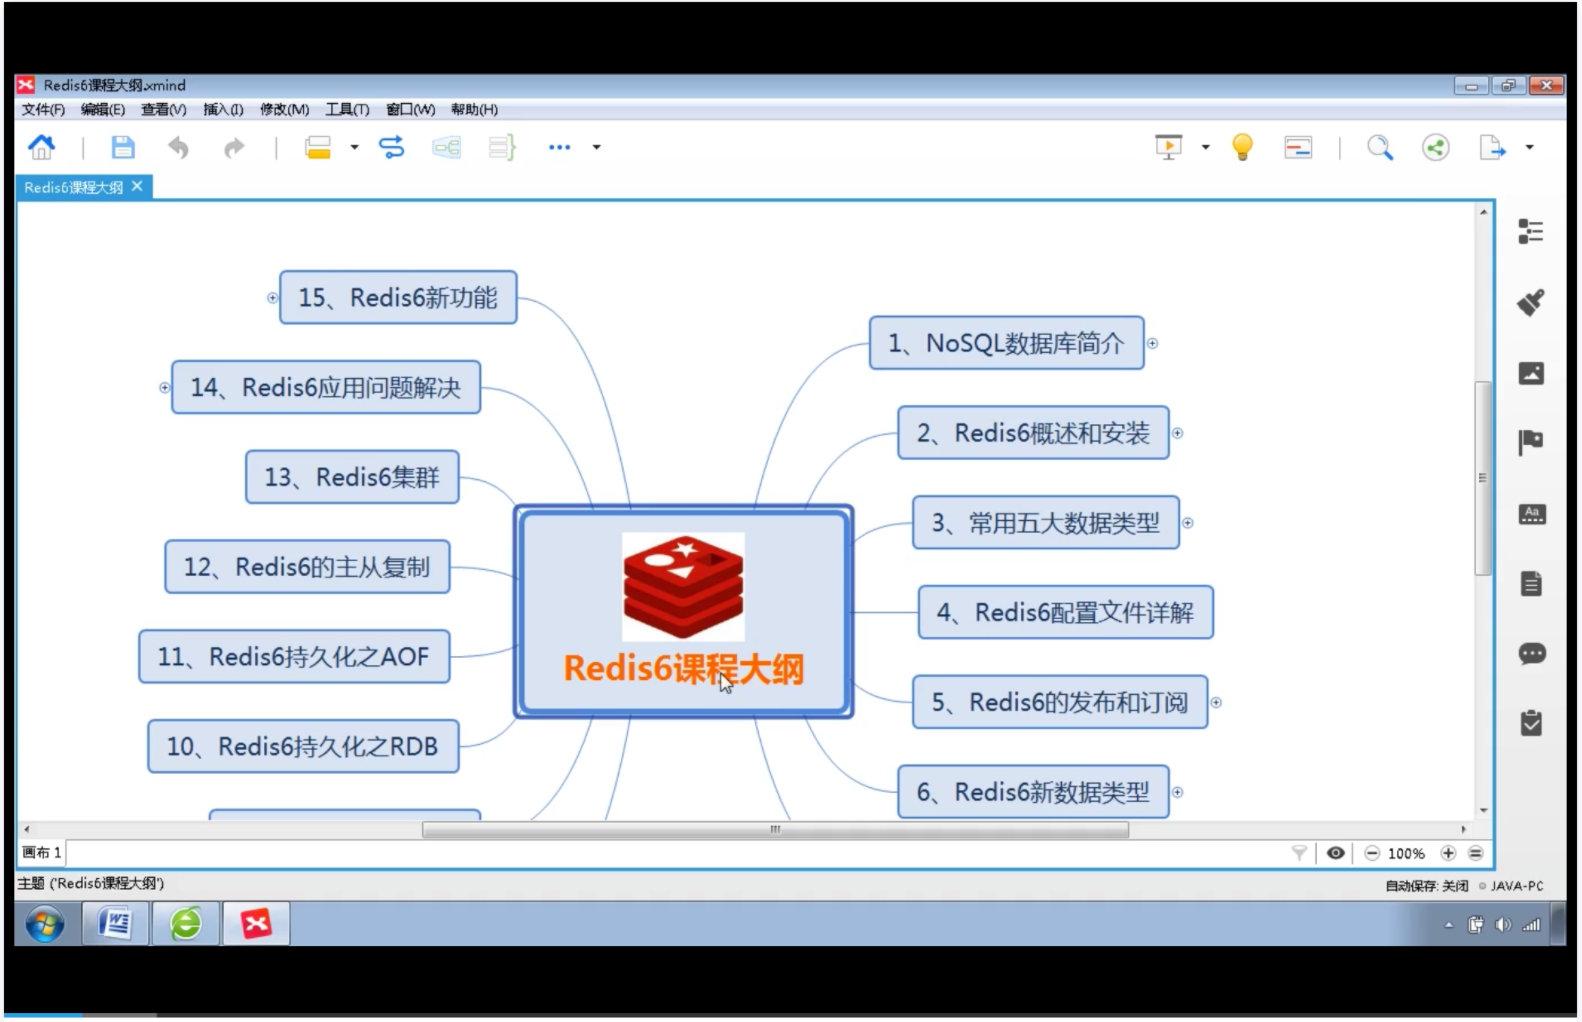Screen dimensions: 1582x1022
Task: Select topic '11、Redis6持久化之AOF'
Action: 294,657
